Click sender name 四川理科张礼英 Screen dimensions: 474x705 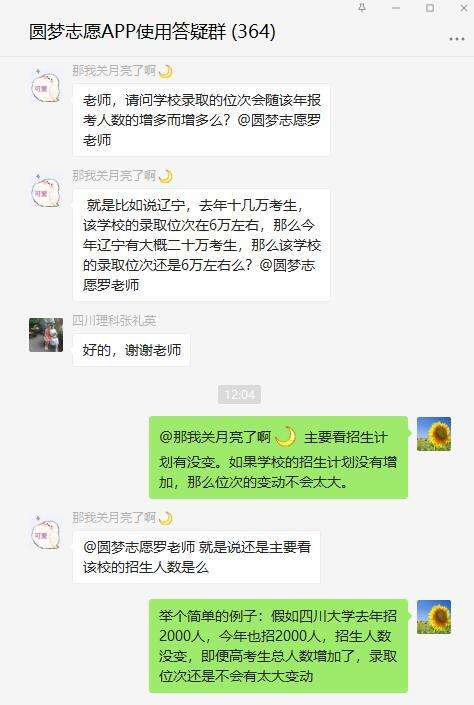coord(114,321)
